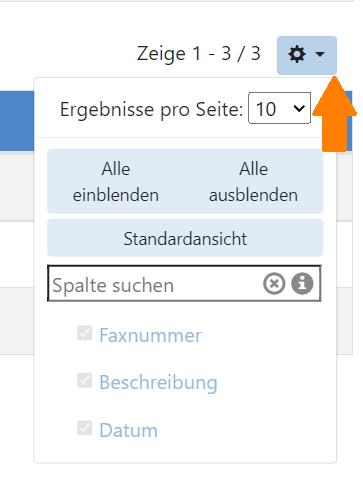This screenshot has width=363, height=499.
Task: Open the Ergebnisse pro Seite dropdown
Action: [279, 108]
